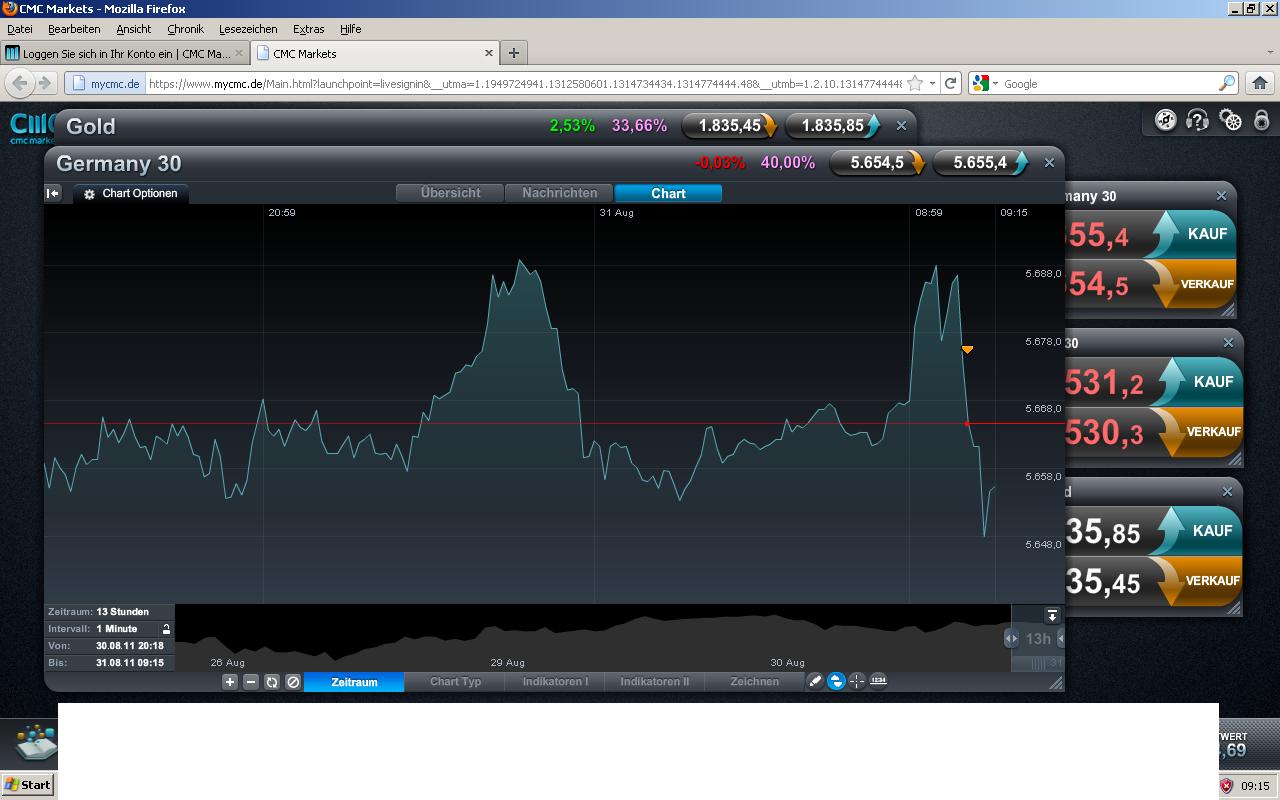Open Chart Optionen gear settings

tap(131, 194)
